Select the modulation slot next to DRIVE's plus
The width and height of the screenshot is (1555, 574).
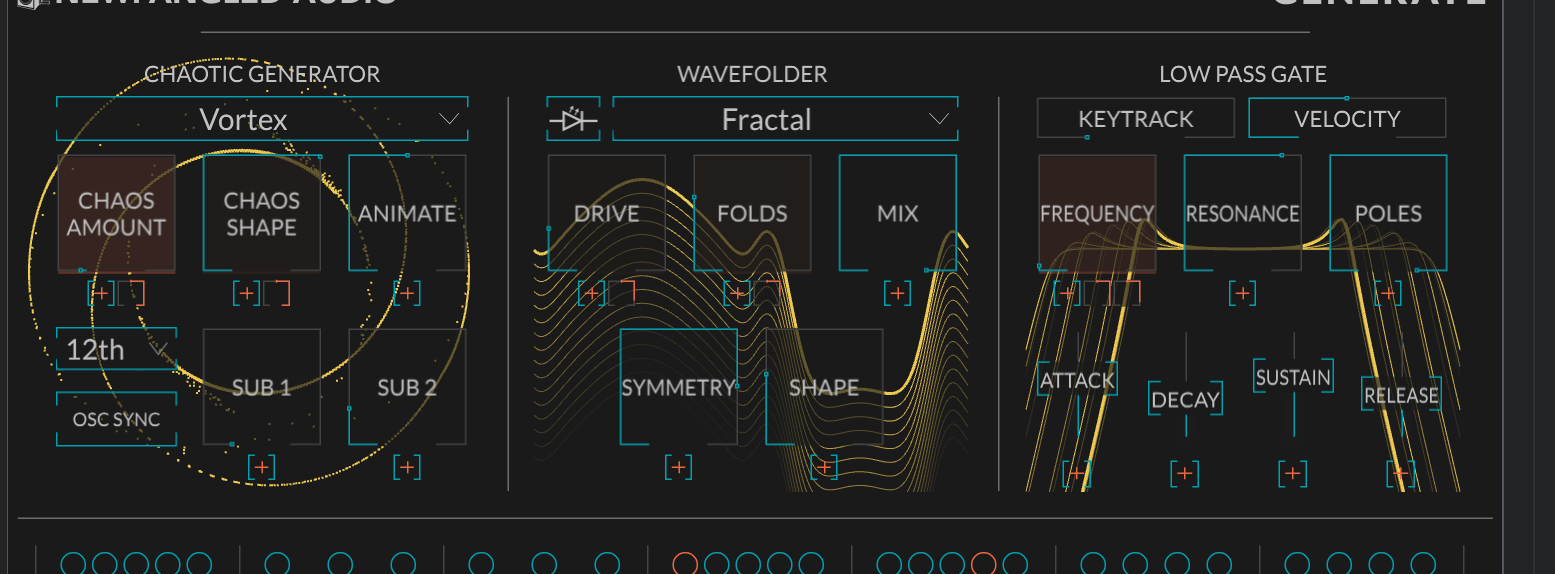(621, 293)
